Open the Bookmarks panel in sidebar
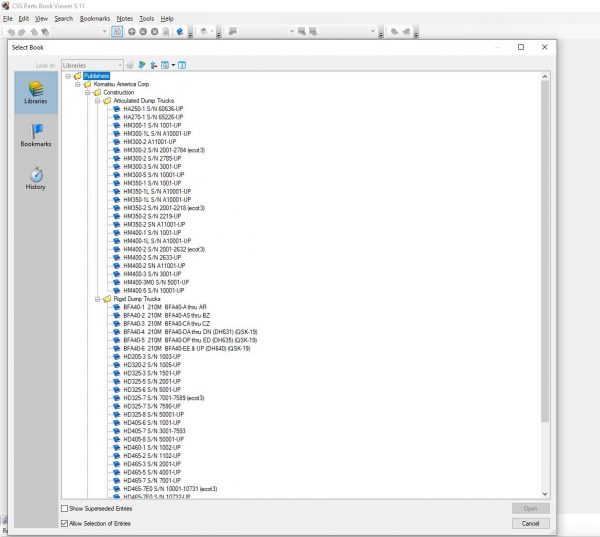The image size is (600, 537). (36, 135)
